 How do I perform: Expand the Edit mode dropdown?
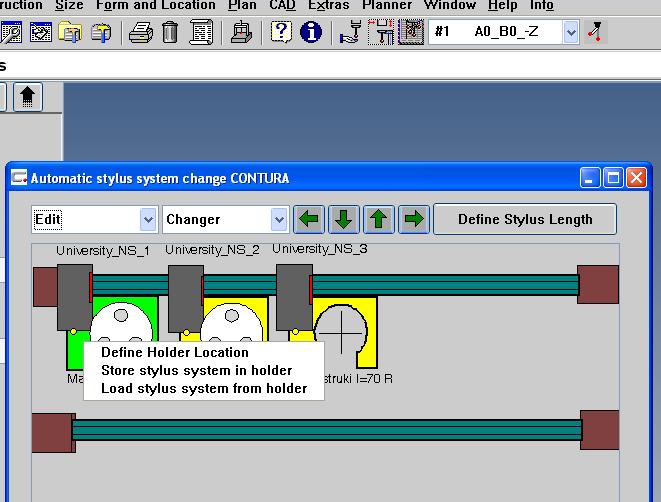pos(148,220)
